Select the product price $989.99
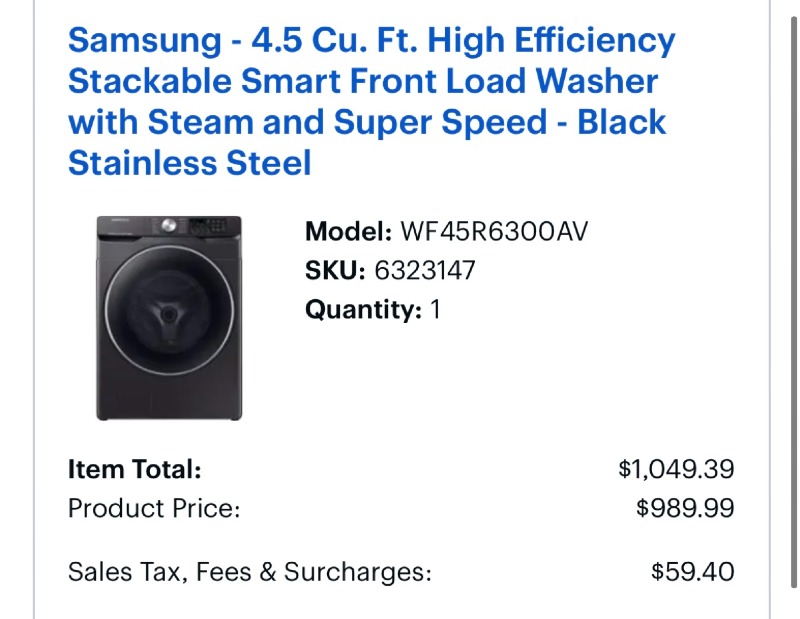Image resolution: width=800 pixels, height=619 pixels. pos(685,508)
